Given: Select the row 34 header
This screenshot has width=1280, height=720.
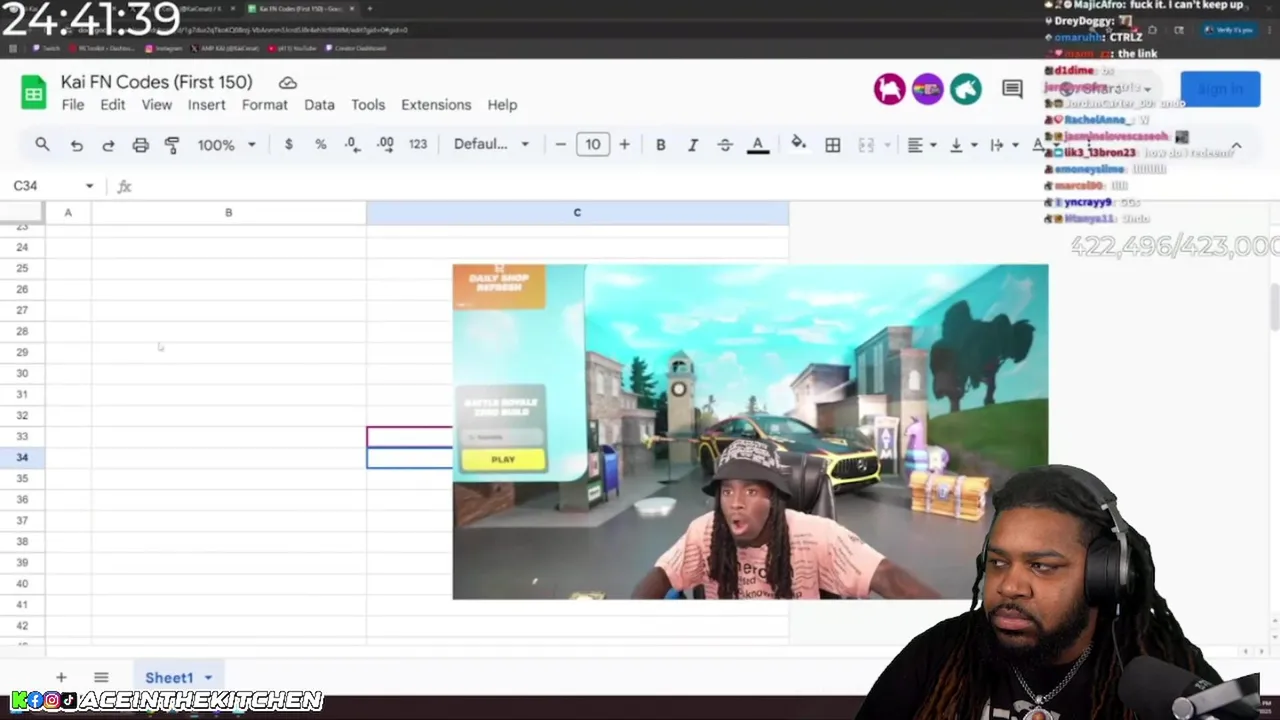Looking at the screenshot, I should pyautogui.click(x=22, y=457).
